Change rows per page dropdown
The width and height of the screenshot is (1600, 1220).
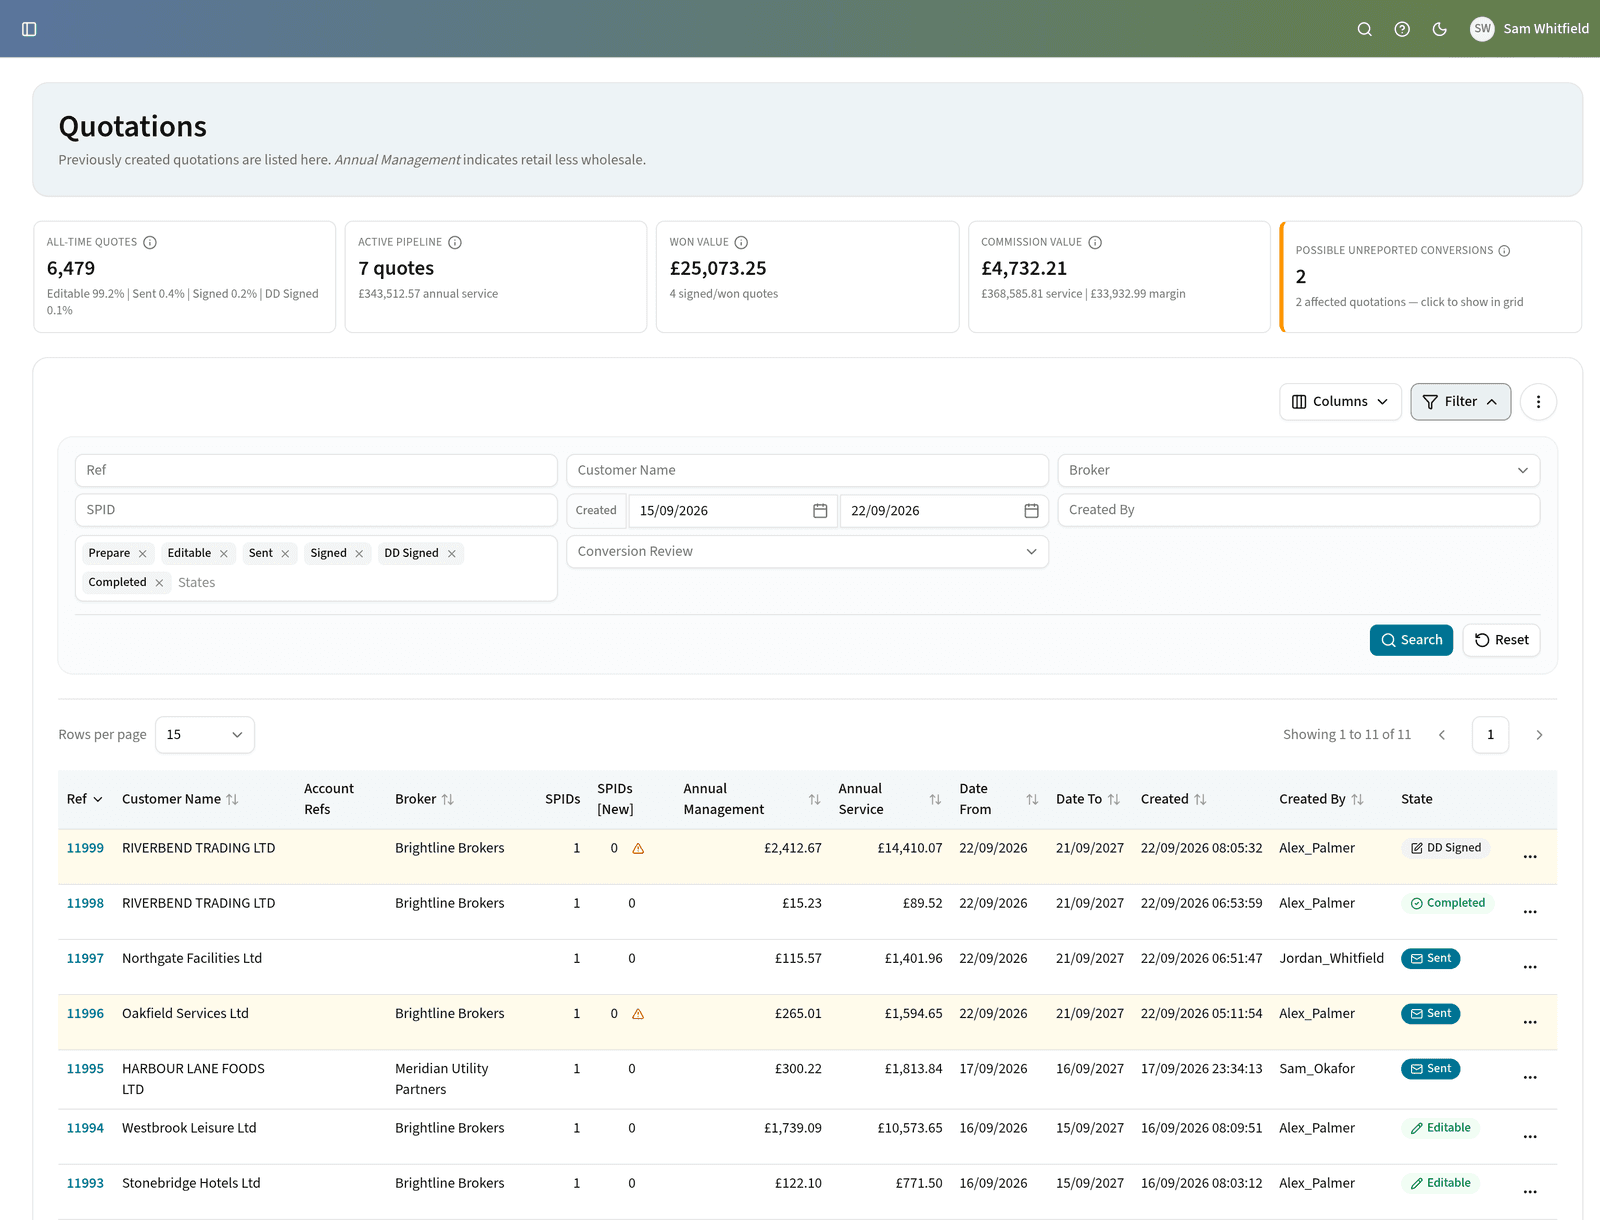(205, 735)
